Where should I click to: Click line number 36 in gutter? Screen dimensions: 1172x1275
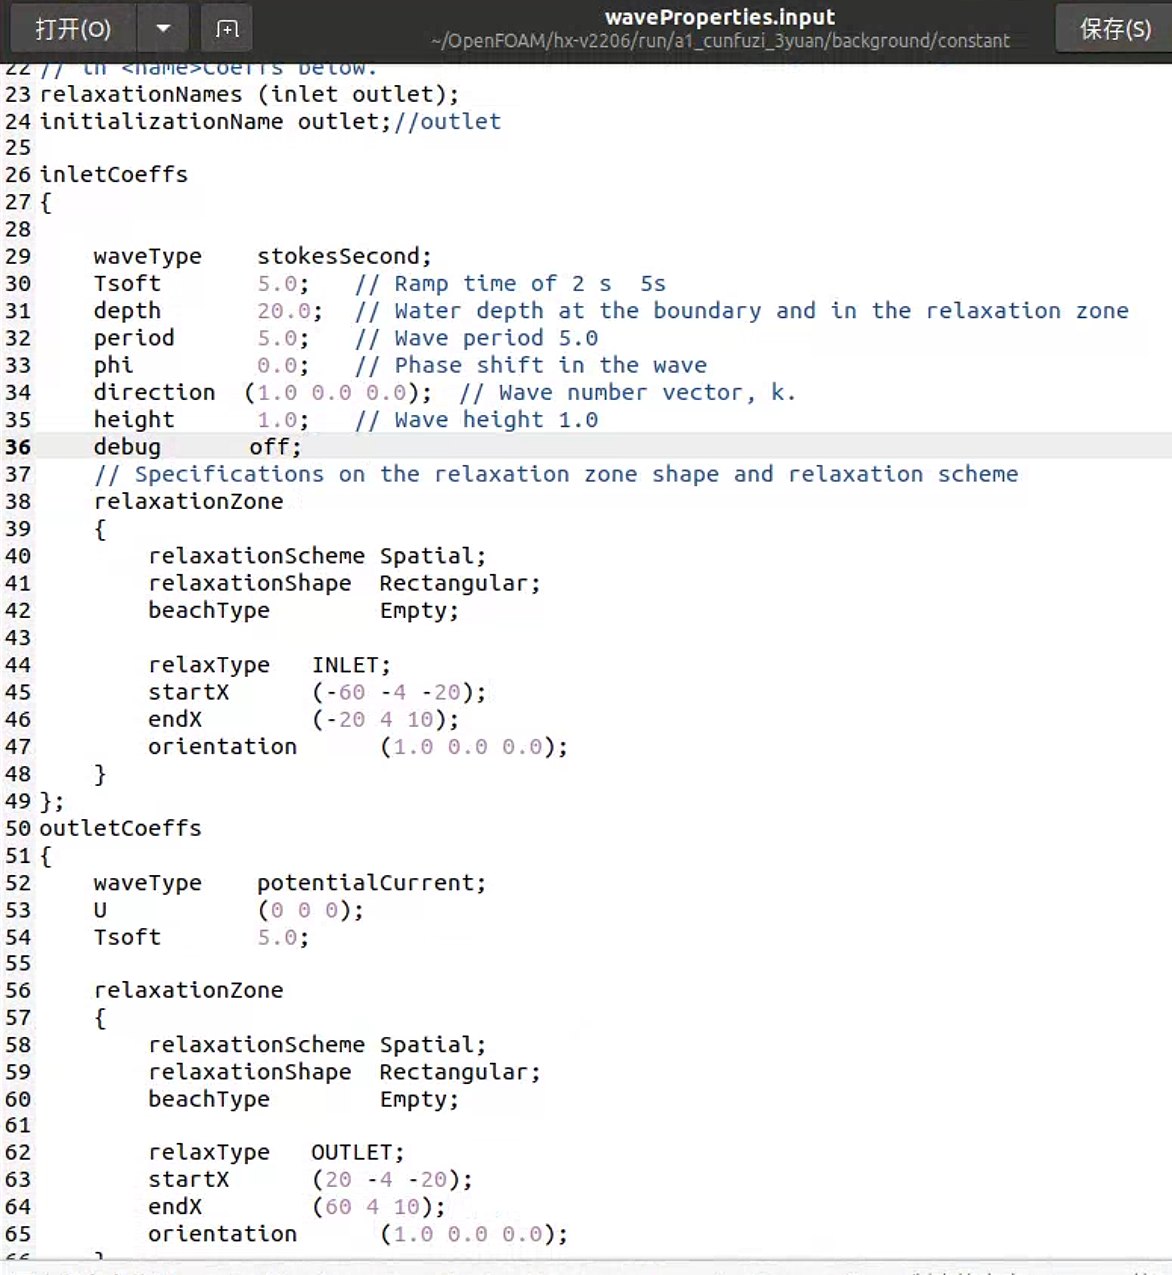point(18,447)
